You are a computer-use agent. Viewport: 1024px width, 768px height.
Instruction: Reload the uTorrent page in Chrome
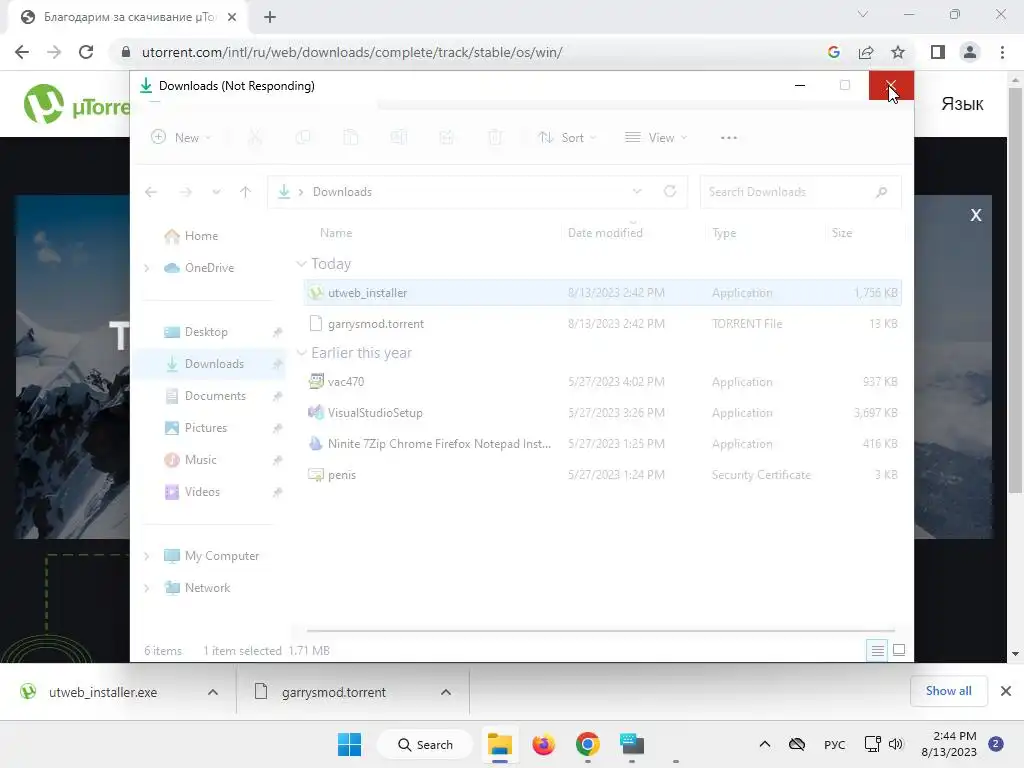(x=86, y=52)
